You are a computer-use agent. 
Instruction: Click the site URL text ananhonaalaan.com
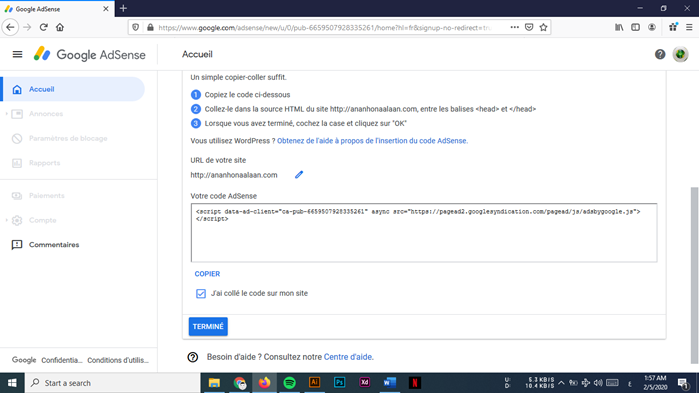[234, 175]
